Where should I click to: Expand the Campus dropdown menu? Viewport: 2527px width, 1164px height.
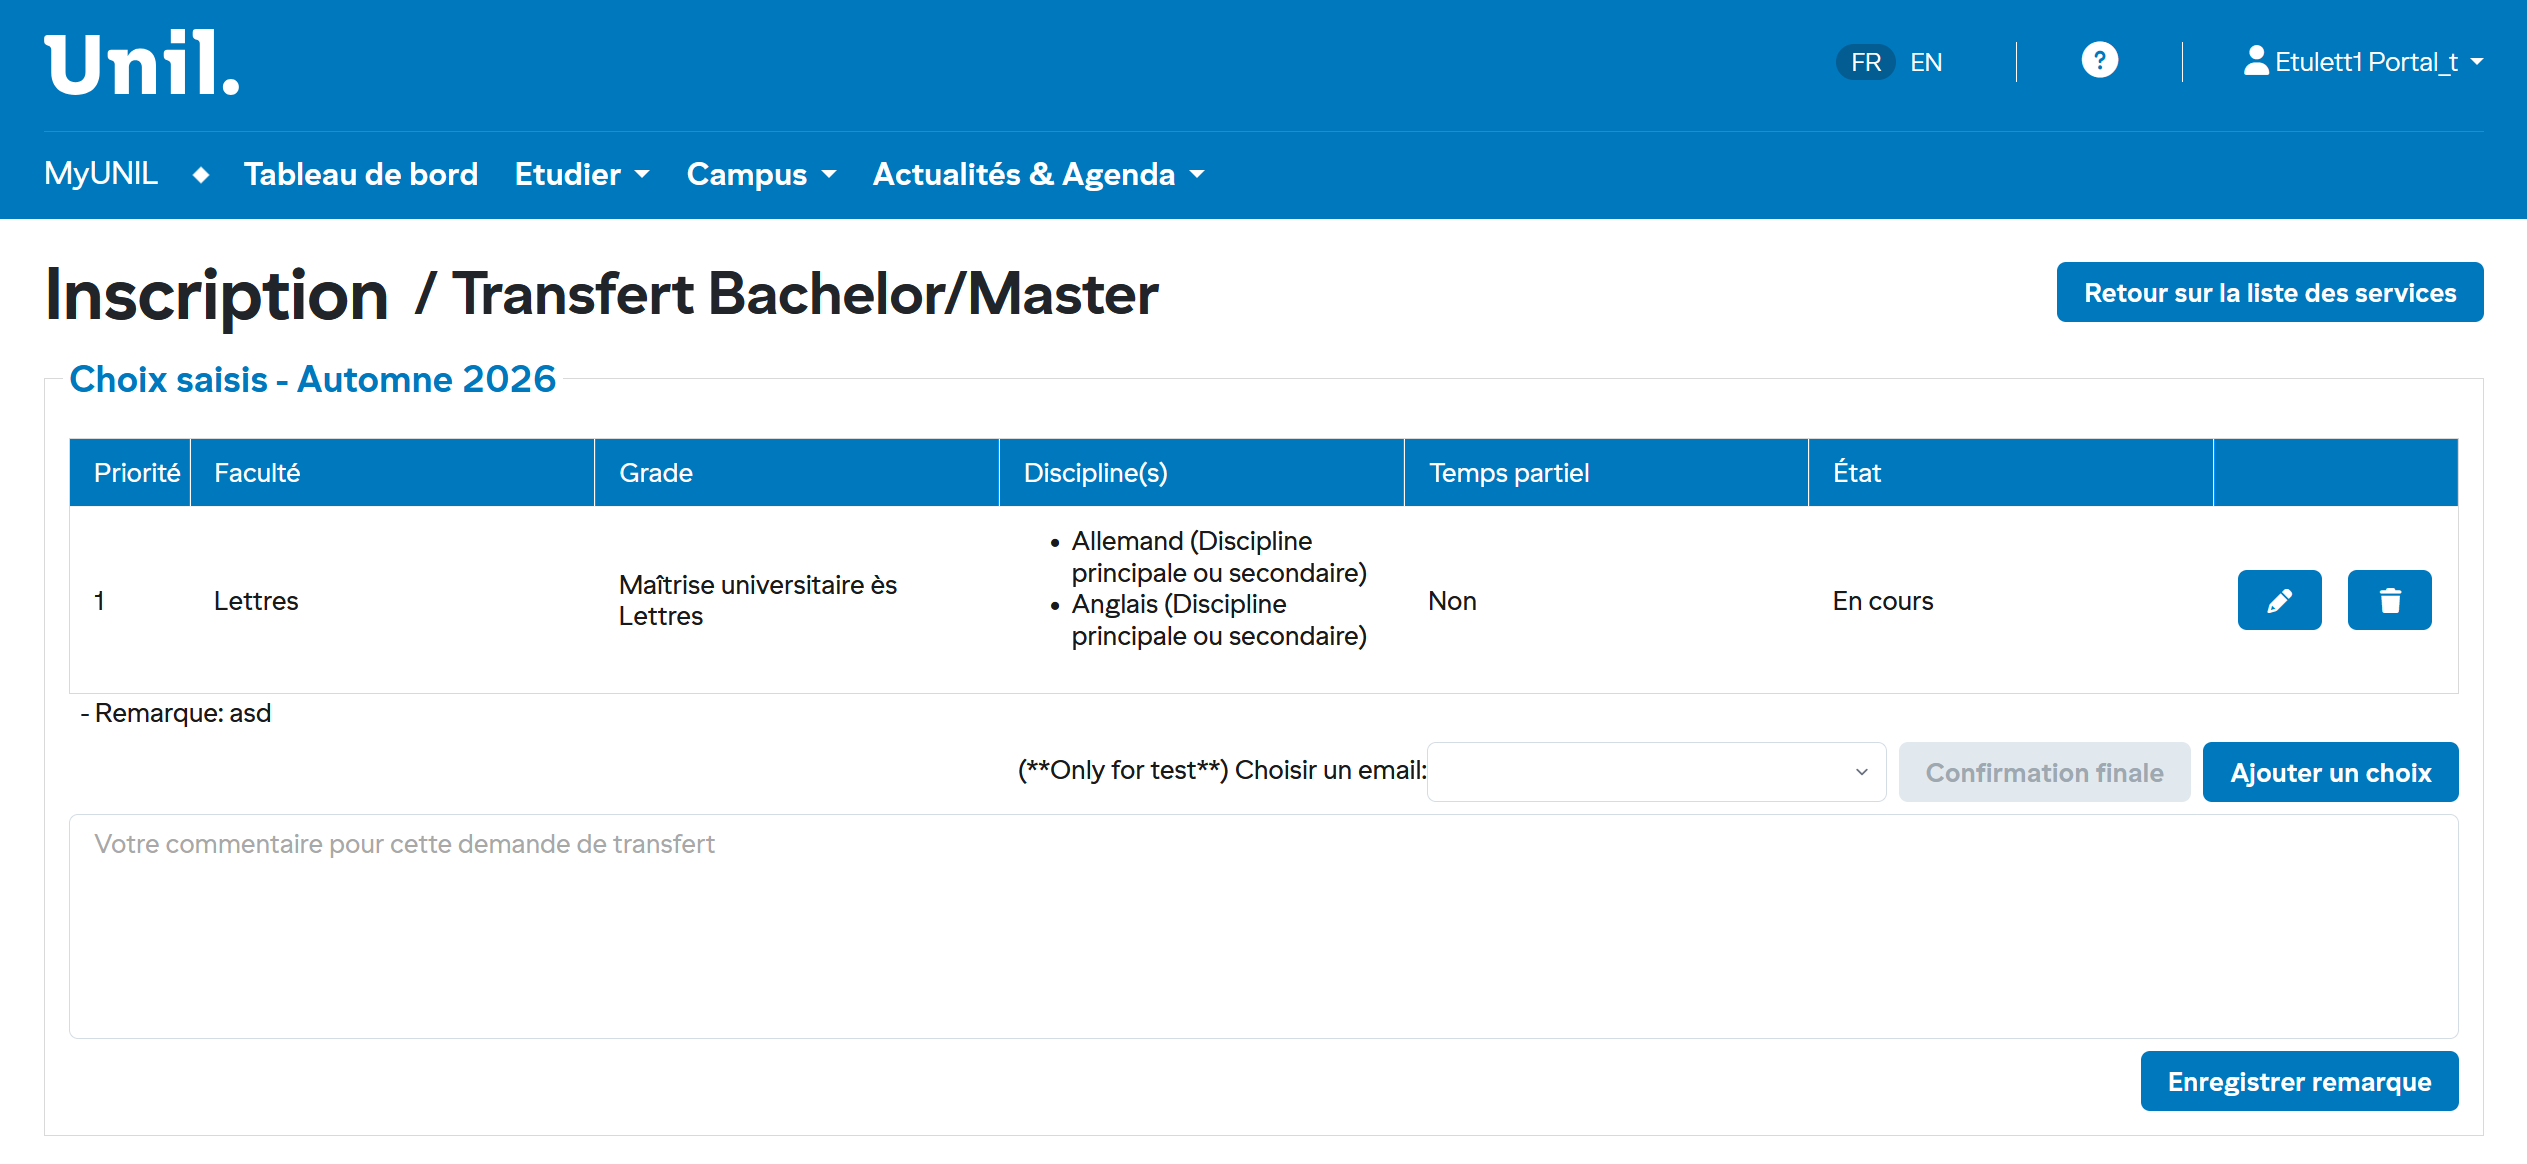point(761,175)
